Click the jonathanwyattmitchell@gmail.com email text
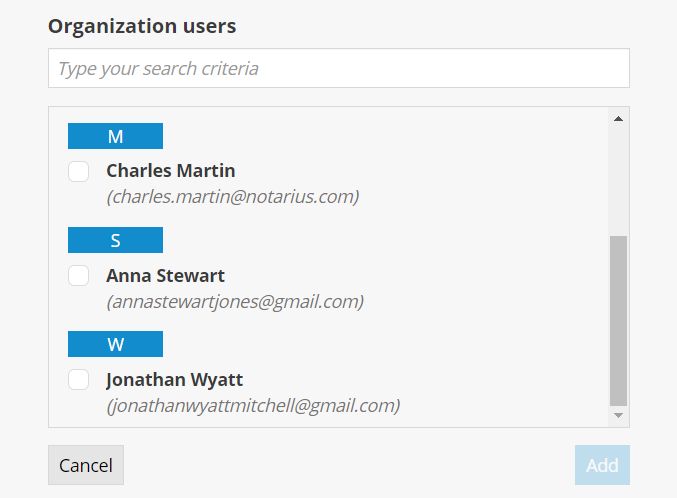This screenshot has width=677, height=498. tap(253, 405)
